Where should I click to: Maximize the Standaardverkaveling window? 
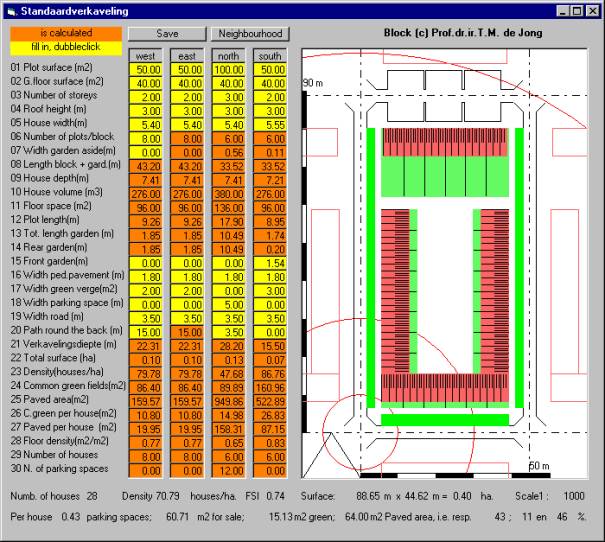(x=577, y=11)
